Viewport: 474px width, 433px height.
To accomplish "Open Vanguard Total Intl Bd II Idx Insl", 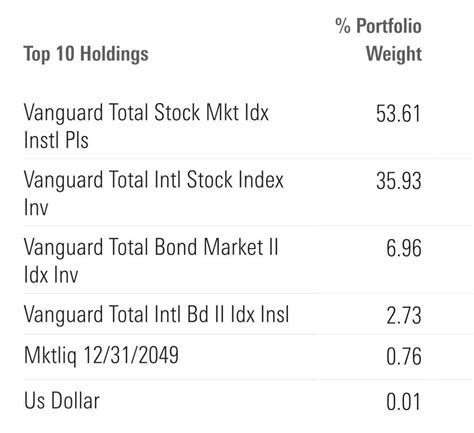I will (156, 314).
